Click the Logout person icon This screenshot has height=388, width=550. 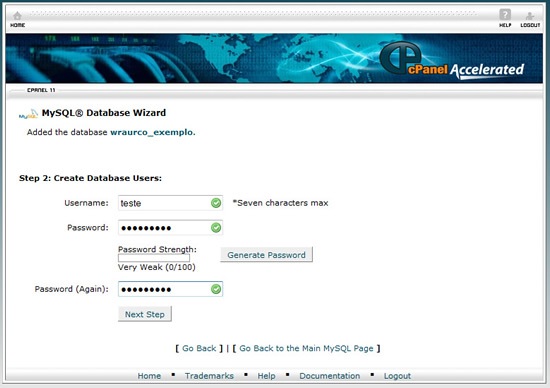(x=530, y=16)
